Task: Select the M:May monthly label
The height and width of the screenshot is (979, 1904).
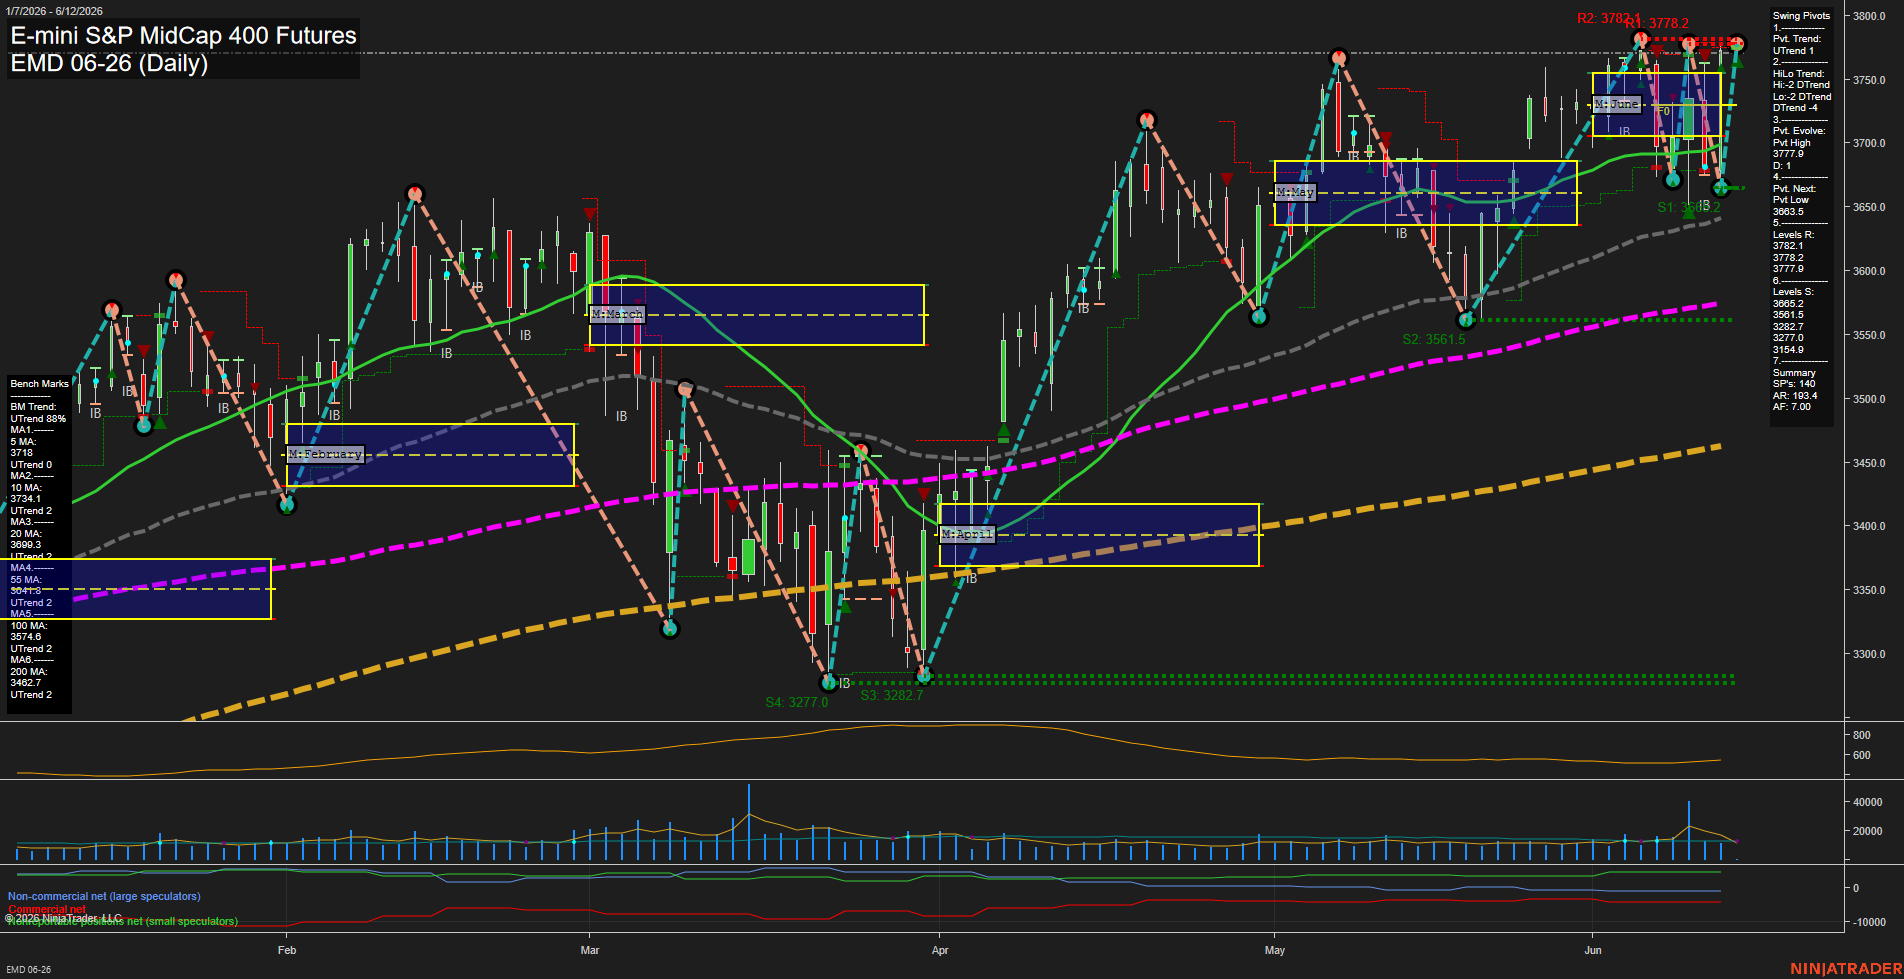Action: click(1295, 192)
